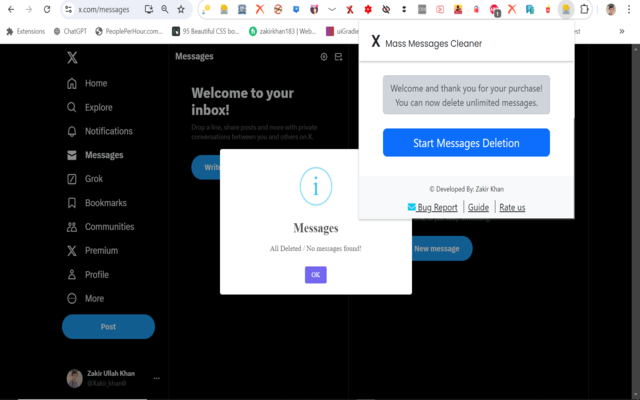Open the PeoplePerHour.com bookmark
The width and height of the screenshot is (640, 400).
point(129,31)
